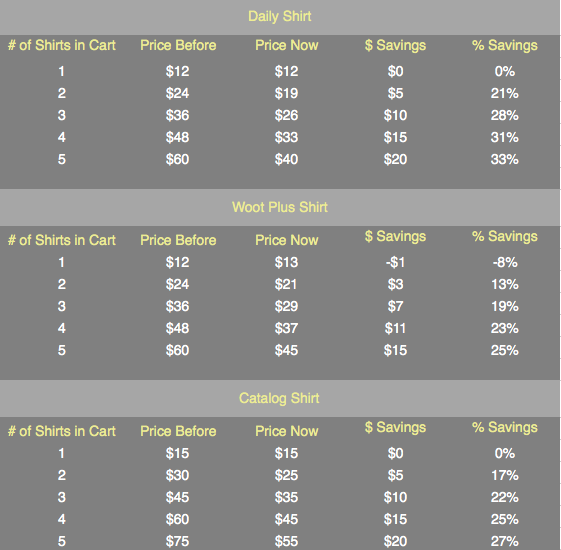Click '# of Shirts in Cart' header in Daily Shirt
The image size is (561, 550).
[x=62, y=45]
